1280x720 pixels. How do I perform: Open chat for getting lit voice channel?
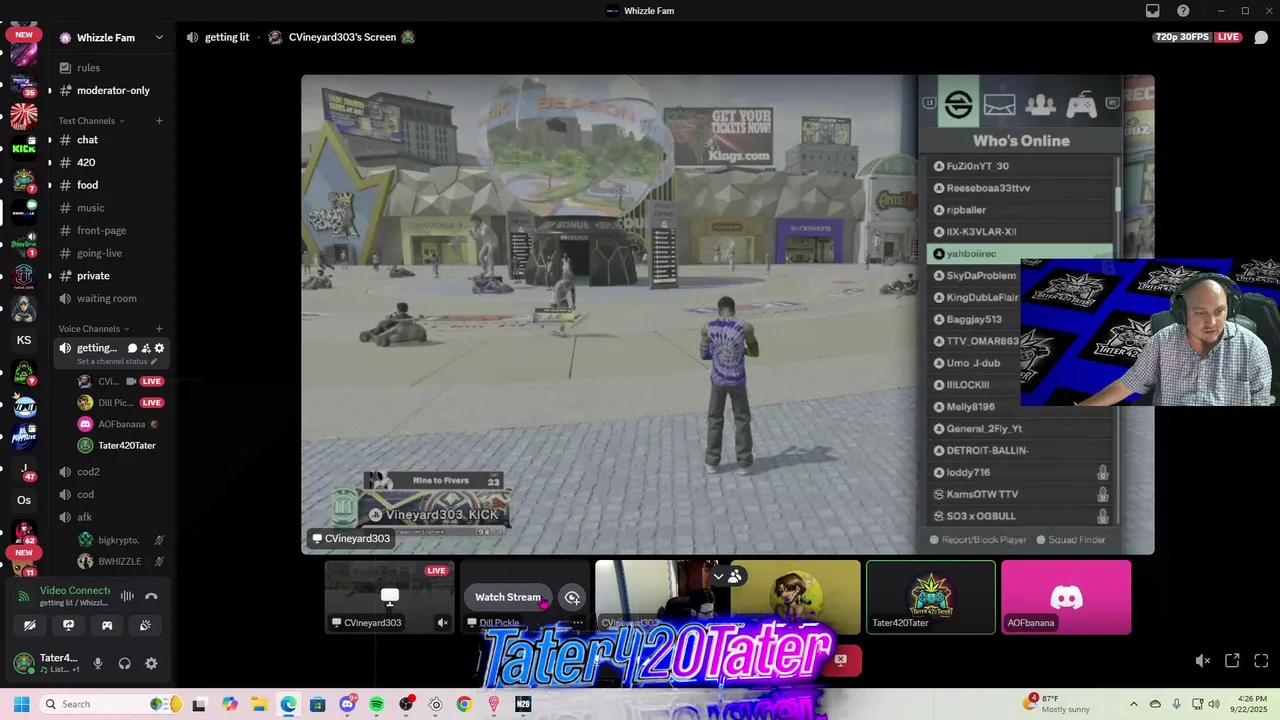click(x=132, y=348)
